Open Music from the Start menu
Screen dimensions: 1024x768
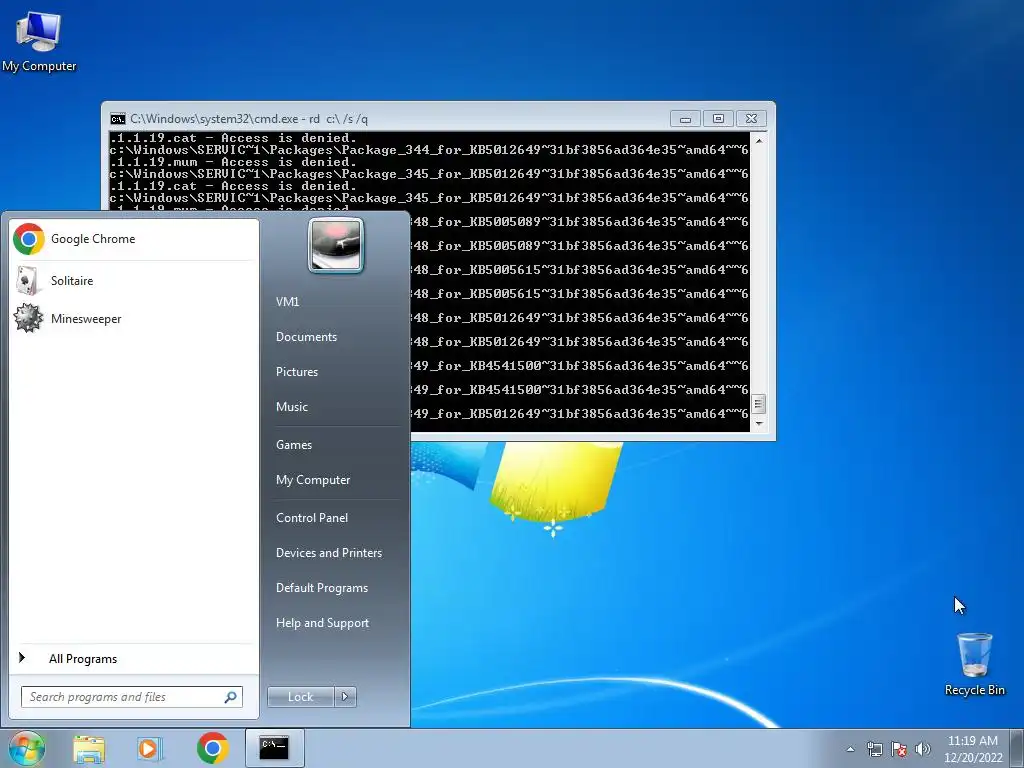point(291,407)
